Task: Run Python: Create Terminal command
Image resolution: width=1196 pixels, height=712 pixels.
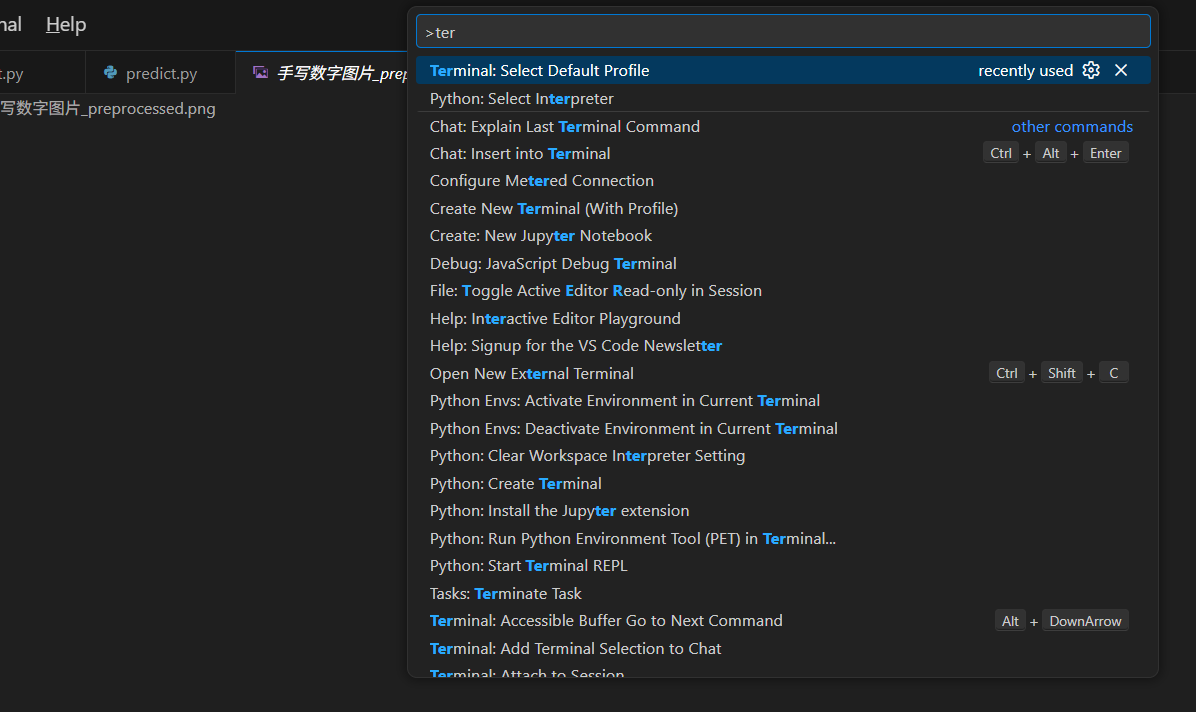Action: point(783,483)
